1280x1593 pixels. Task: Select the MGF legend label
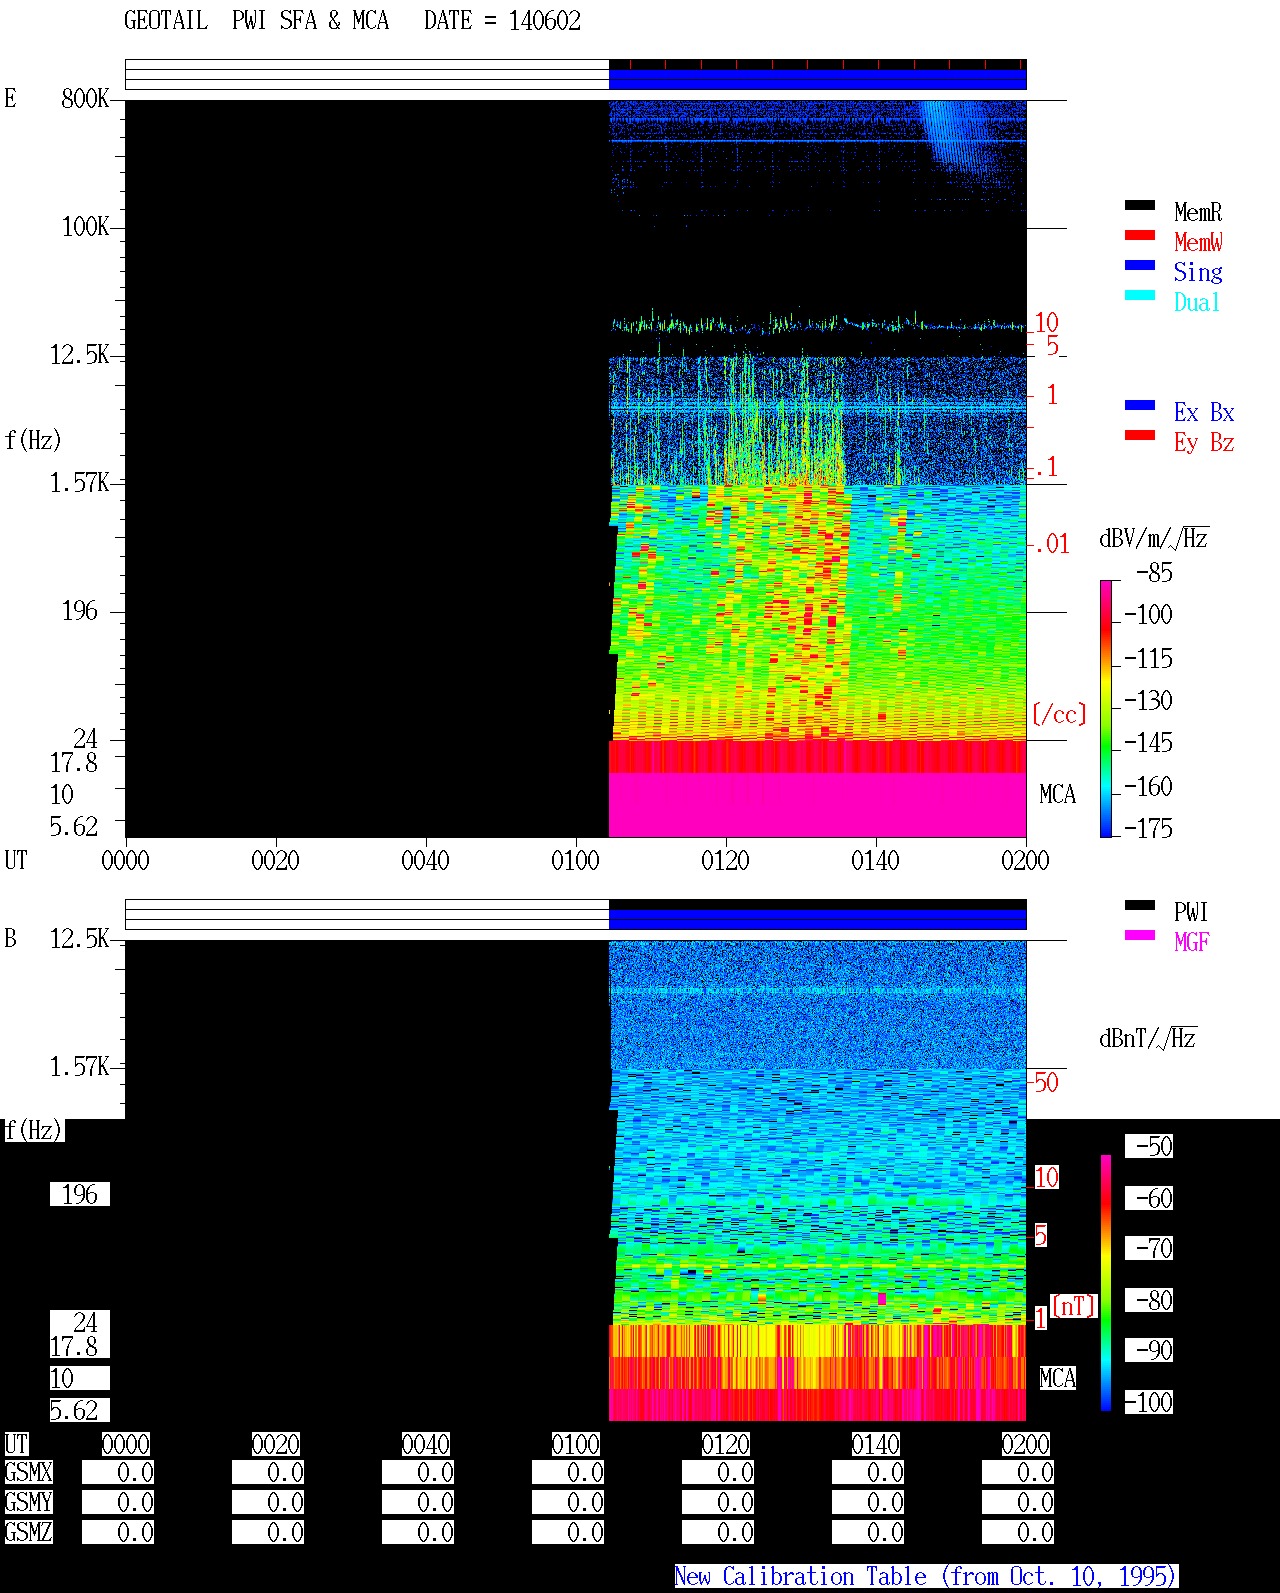click(1192, 942)
